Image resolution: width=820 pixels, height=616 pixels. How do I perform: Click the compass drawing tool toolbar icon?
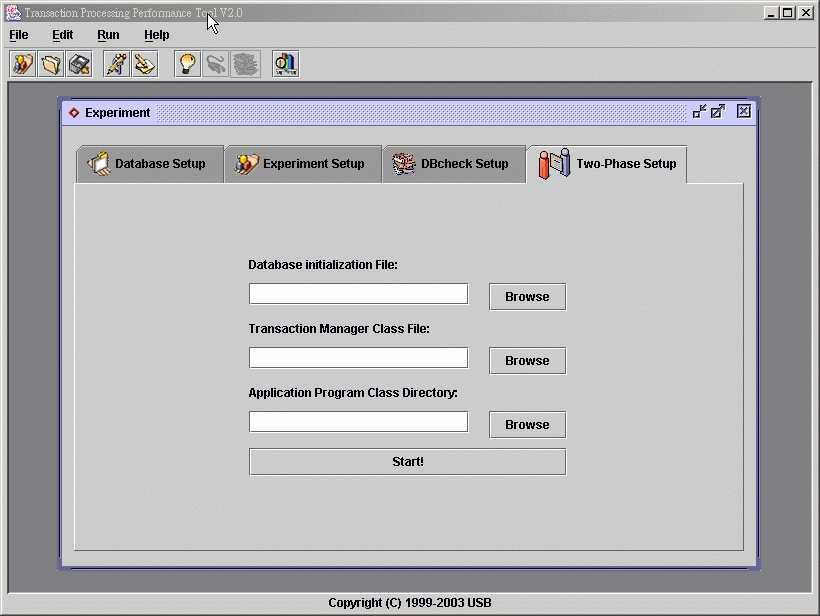(117, 64)
